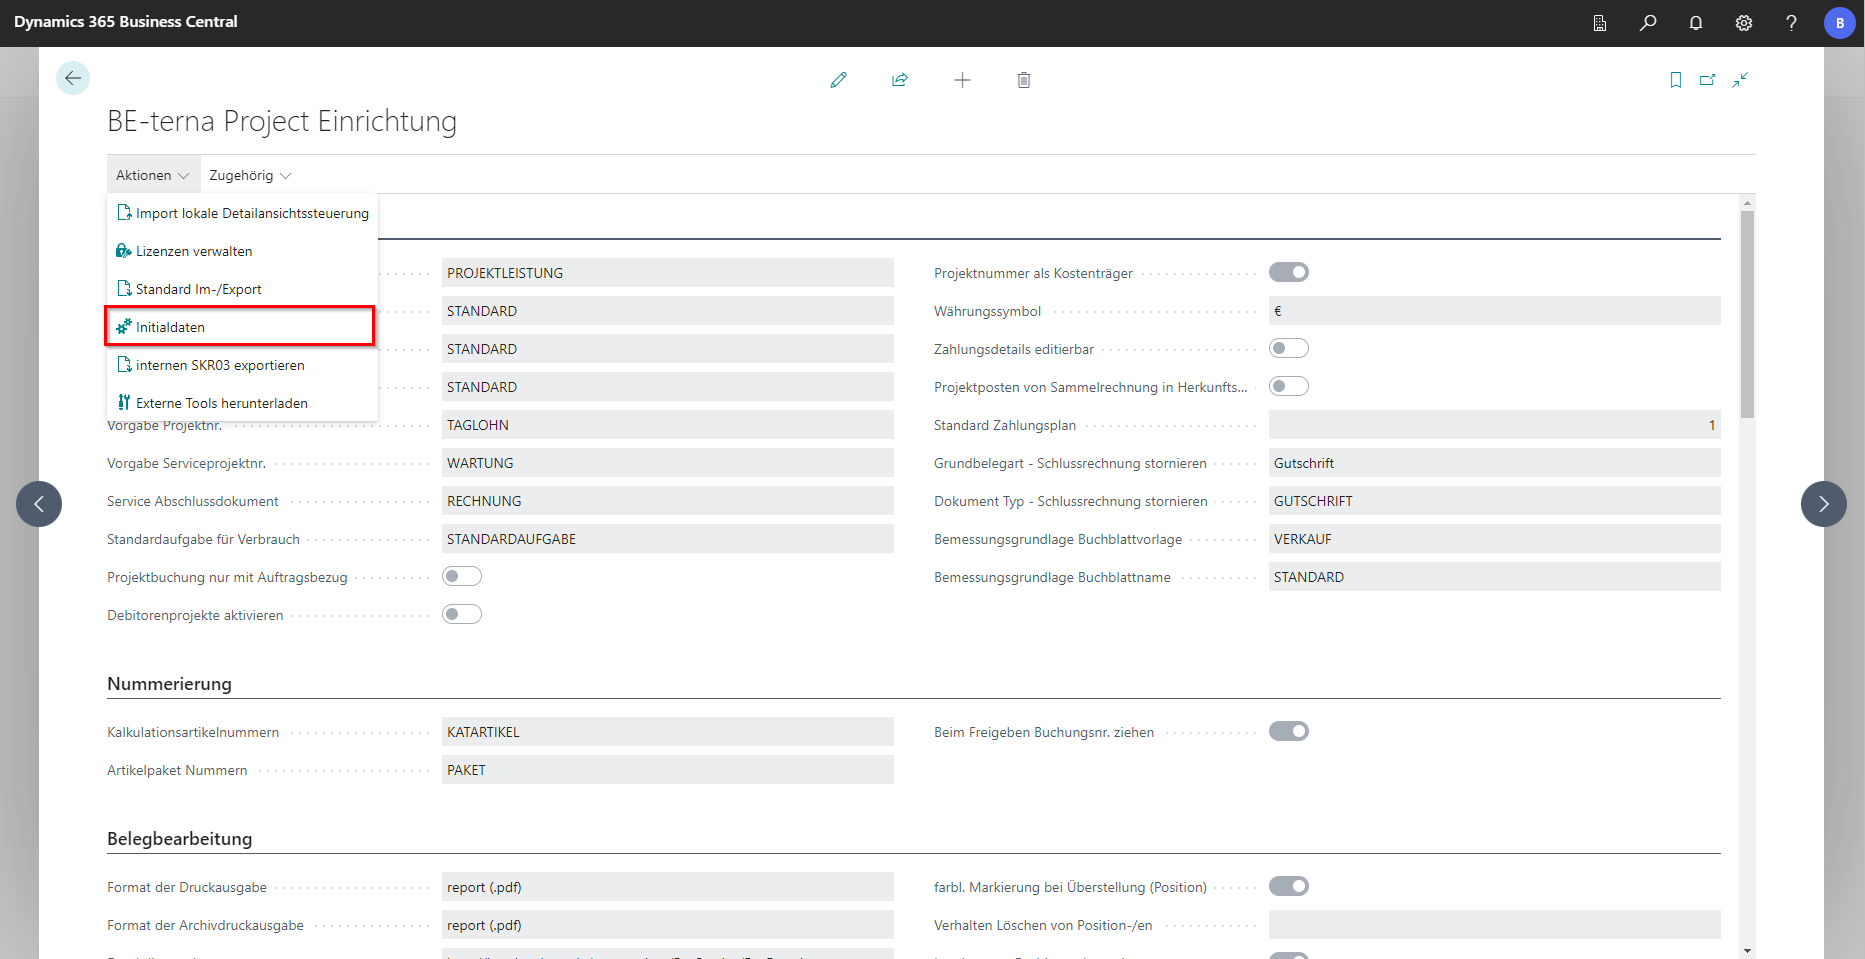The height and width of the screenshot is (959, 1865).
Task: Click the back arrow button
Action: coord(73,78)
